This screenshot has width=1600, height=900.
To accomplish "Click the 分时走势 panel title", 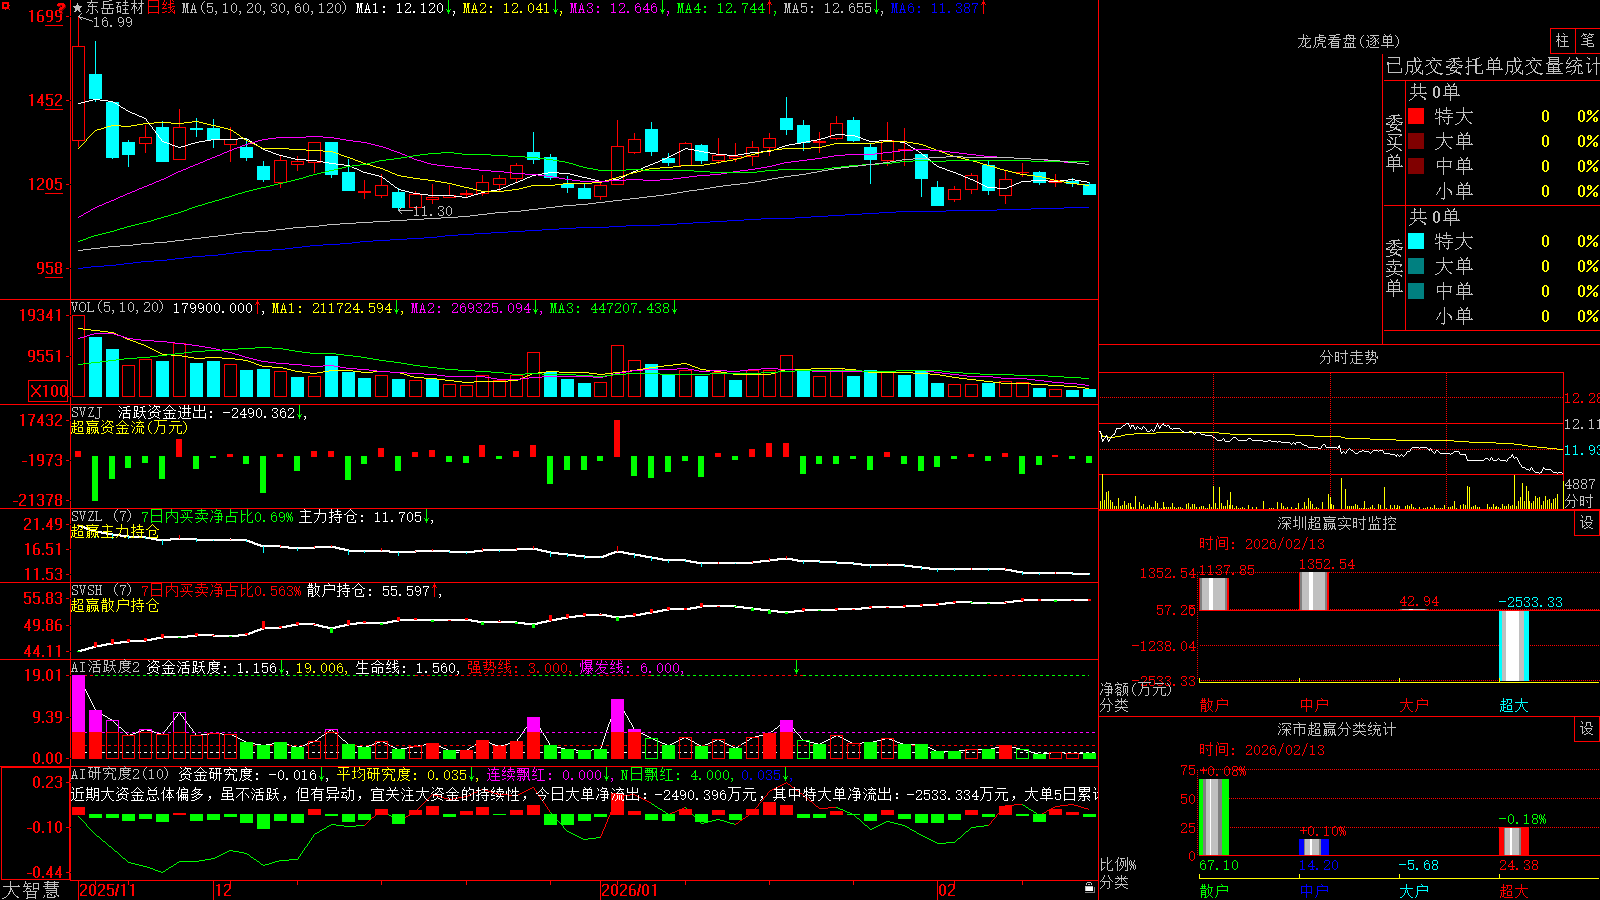I will point(1348,357).
